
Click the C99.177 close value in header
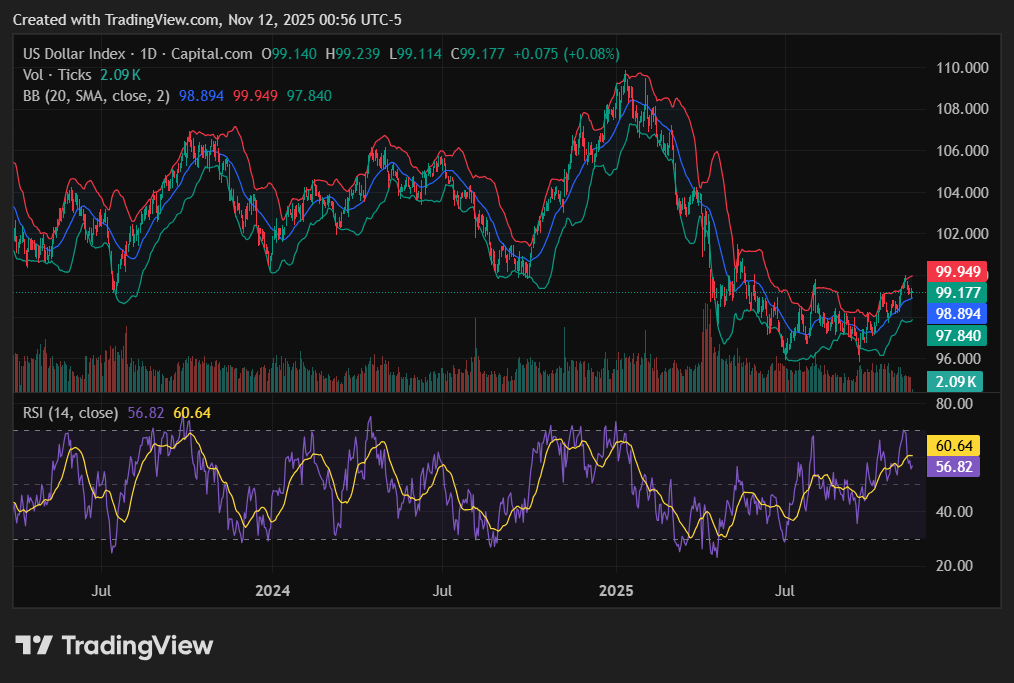click(x=478, y=54)
